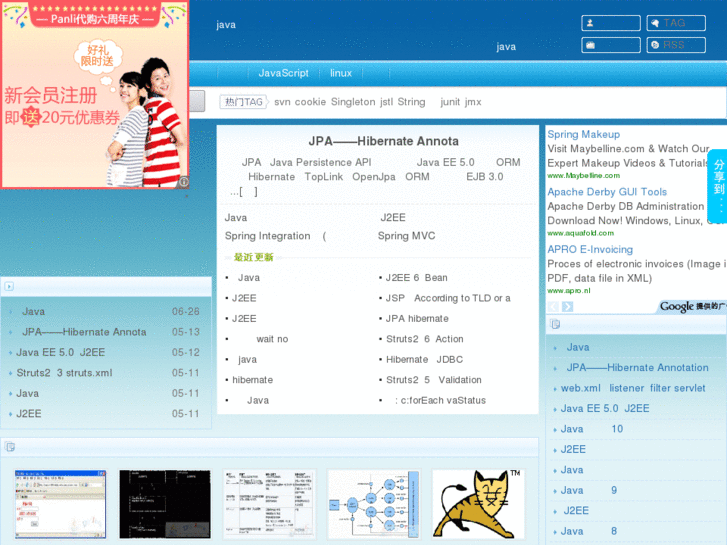Open the Panli anniversary advertisement banner
This screenshot has height=545, width=727.
pyautogui.click(x=95, y=94)
